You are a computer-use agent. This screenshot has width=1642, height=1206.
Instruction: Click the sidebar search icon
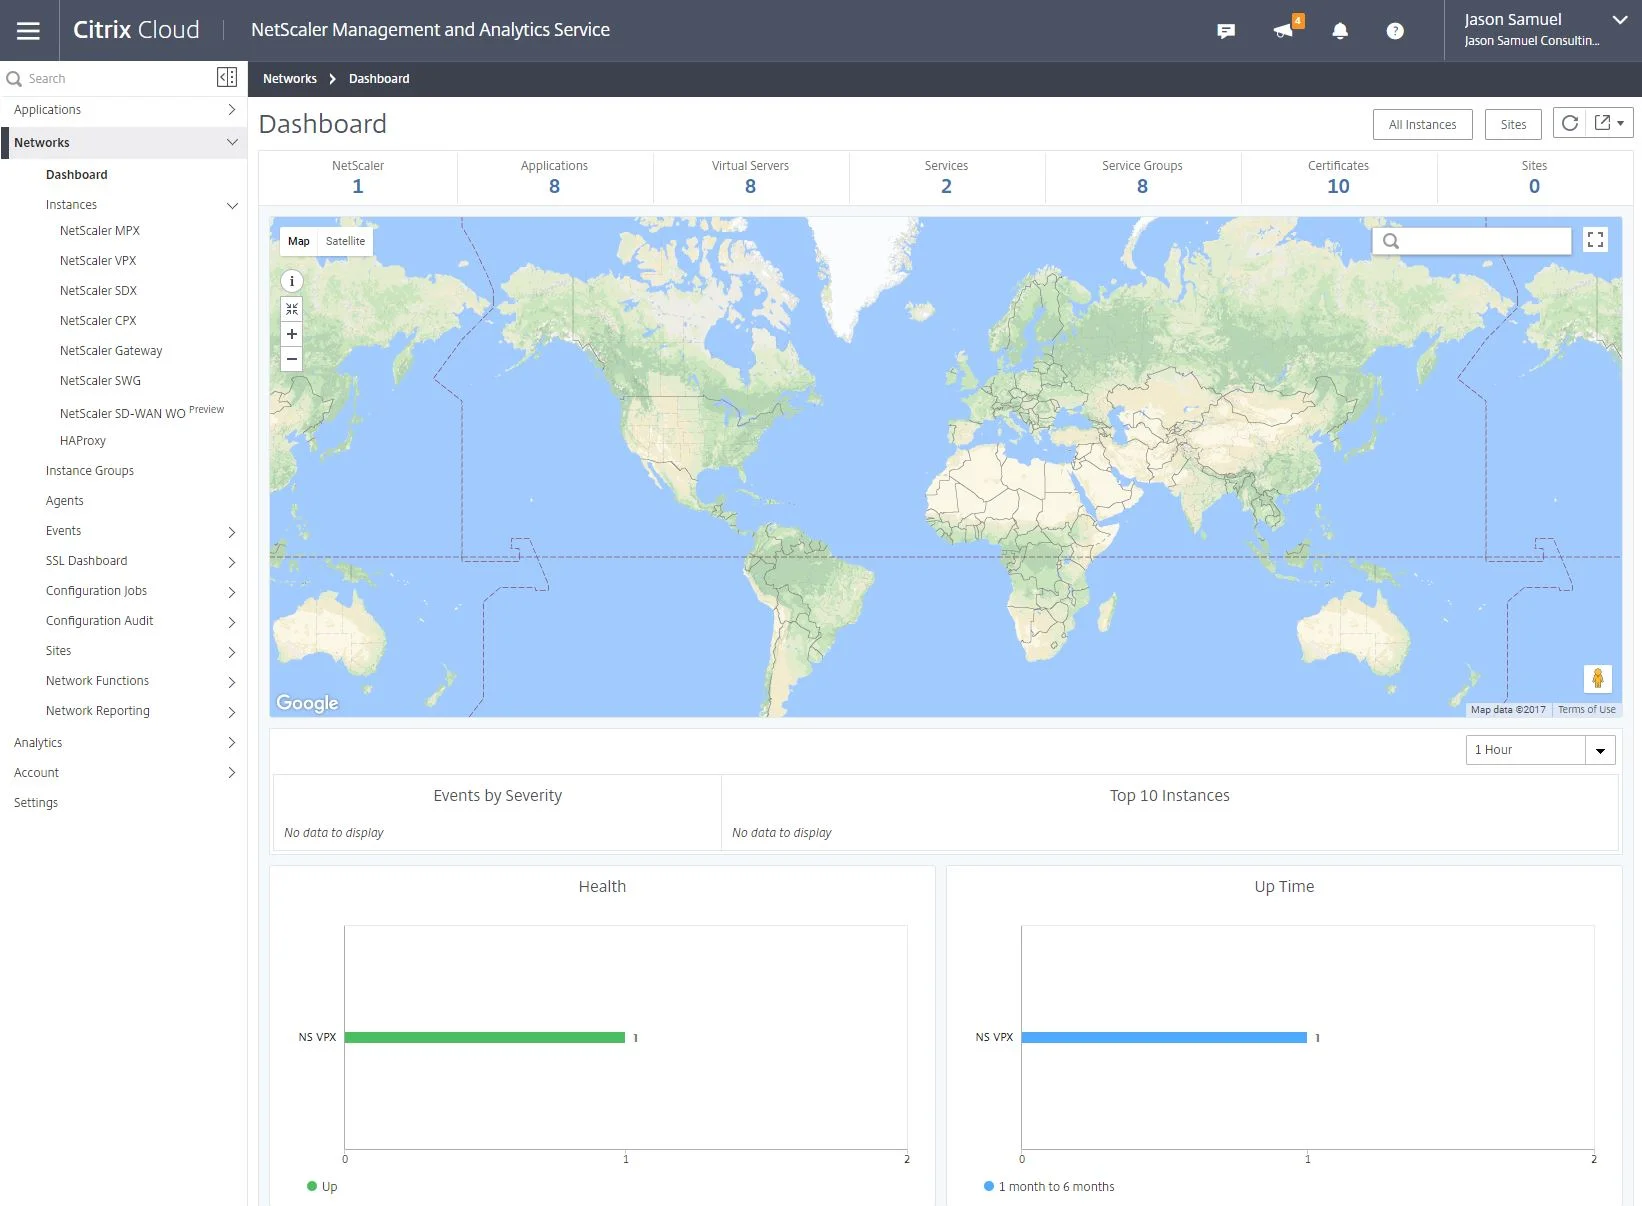14,78
